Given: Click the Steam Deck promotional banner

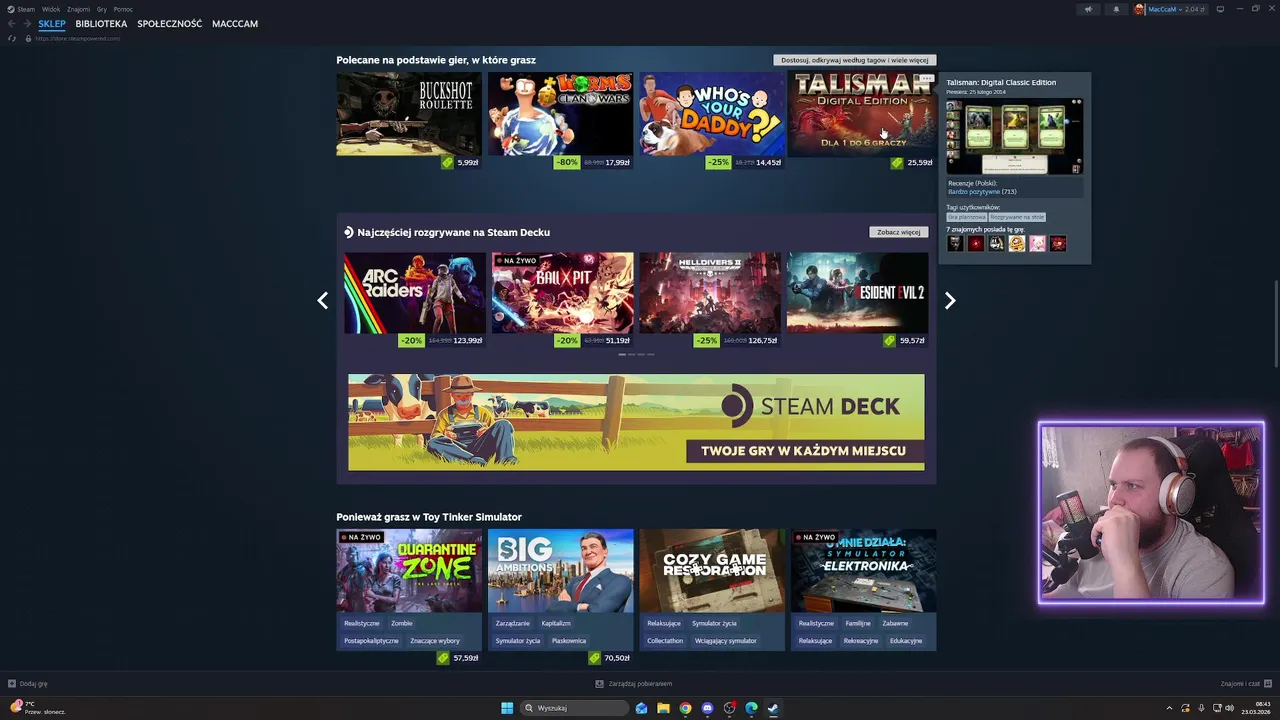Looking at the screenshot, I should (636, 422).
